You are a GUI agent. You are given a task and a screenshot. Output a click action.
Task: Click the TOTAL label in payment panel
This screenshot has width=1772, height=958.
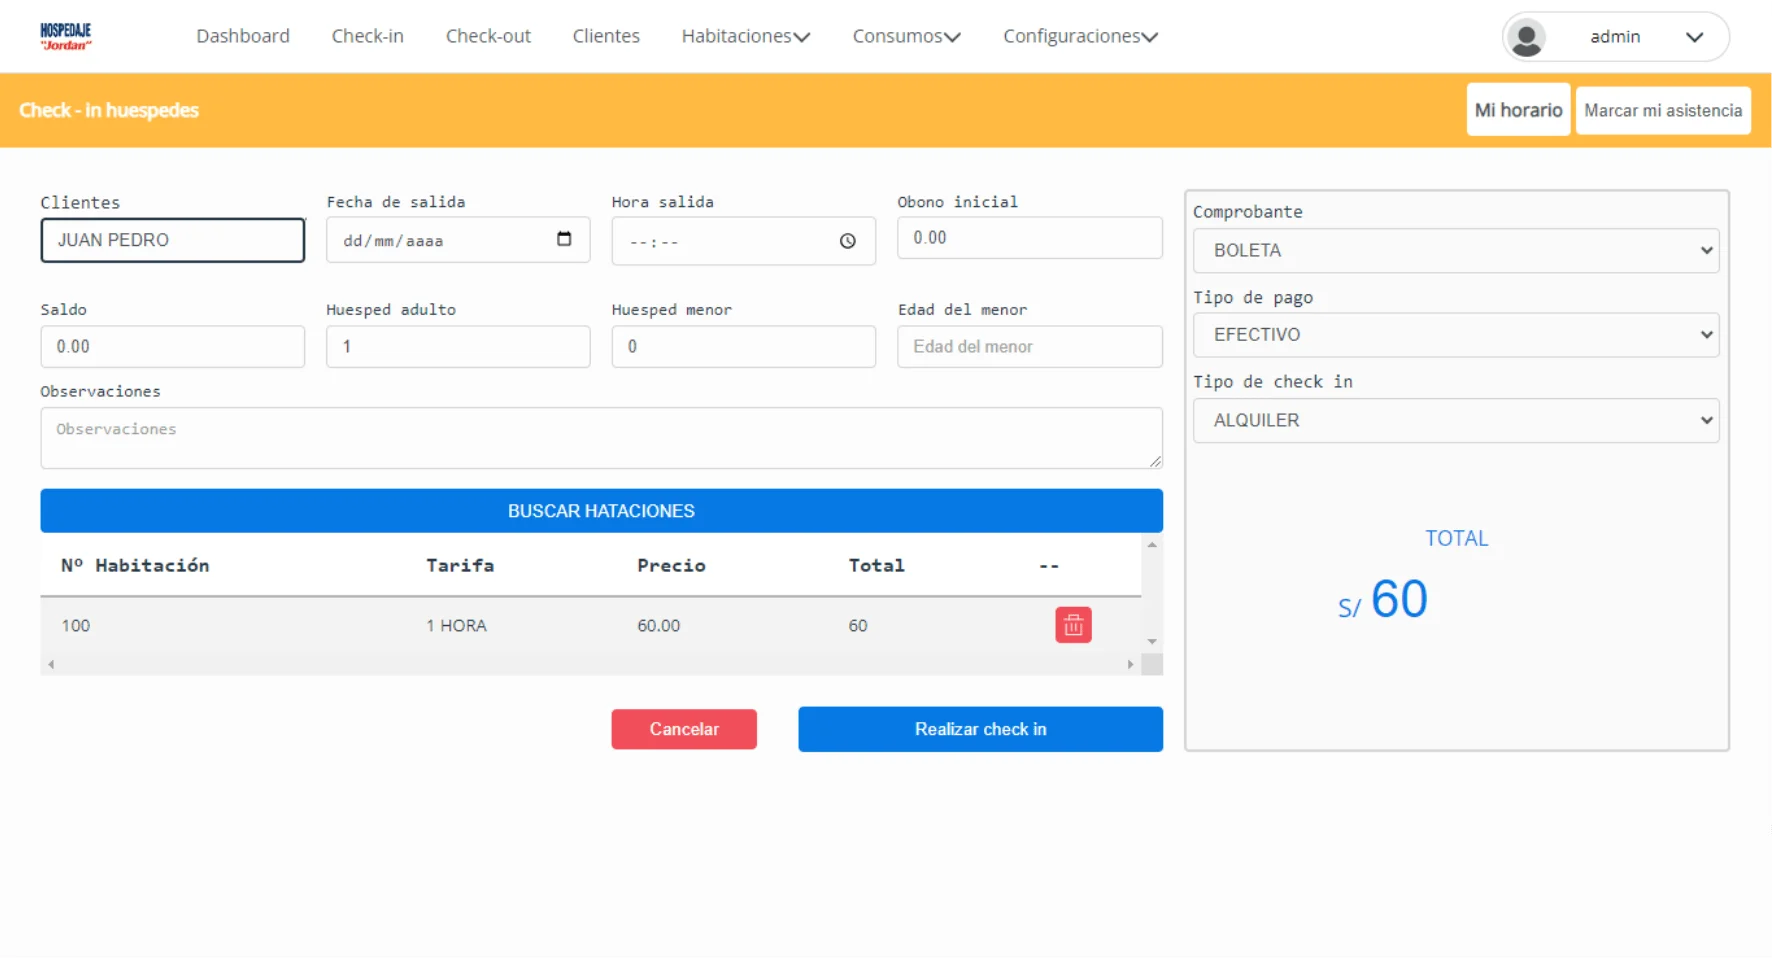1457,538
